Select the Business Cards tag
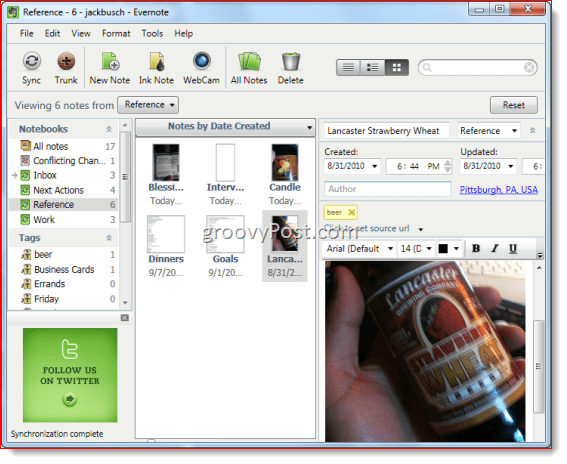567x464 pixels. coord(63,269)
